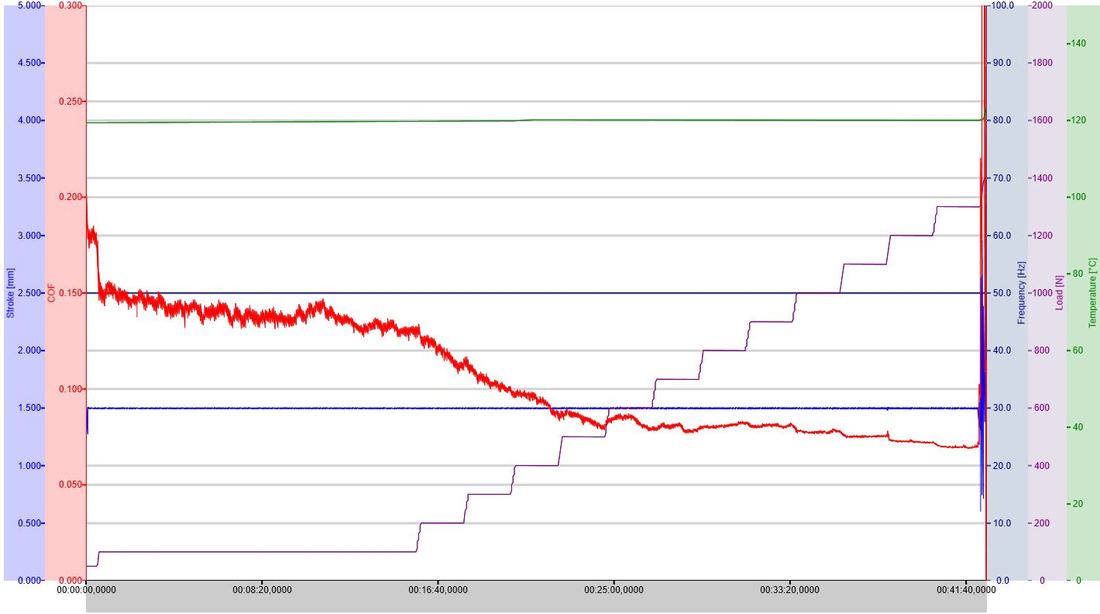Click the 90.0 tick on Frequency axis
The image size is (1100, 614).
1002,63
